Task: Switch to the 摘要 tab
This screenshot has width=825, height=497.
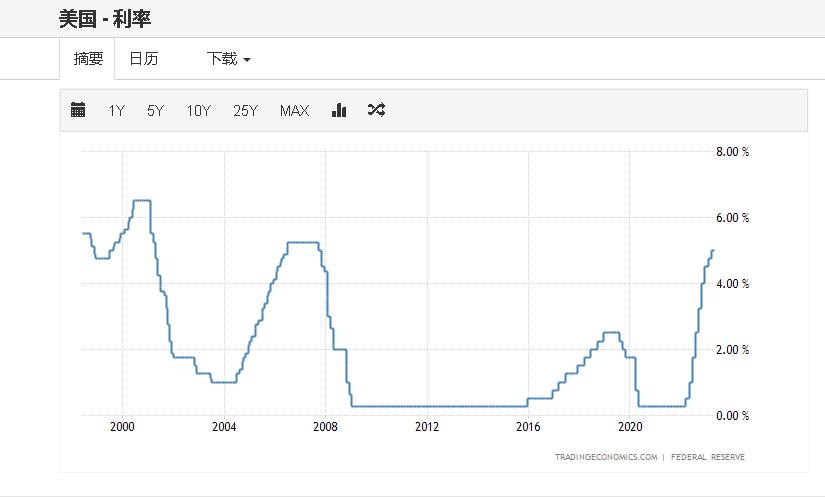Action: click(x=88, y=59)
